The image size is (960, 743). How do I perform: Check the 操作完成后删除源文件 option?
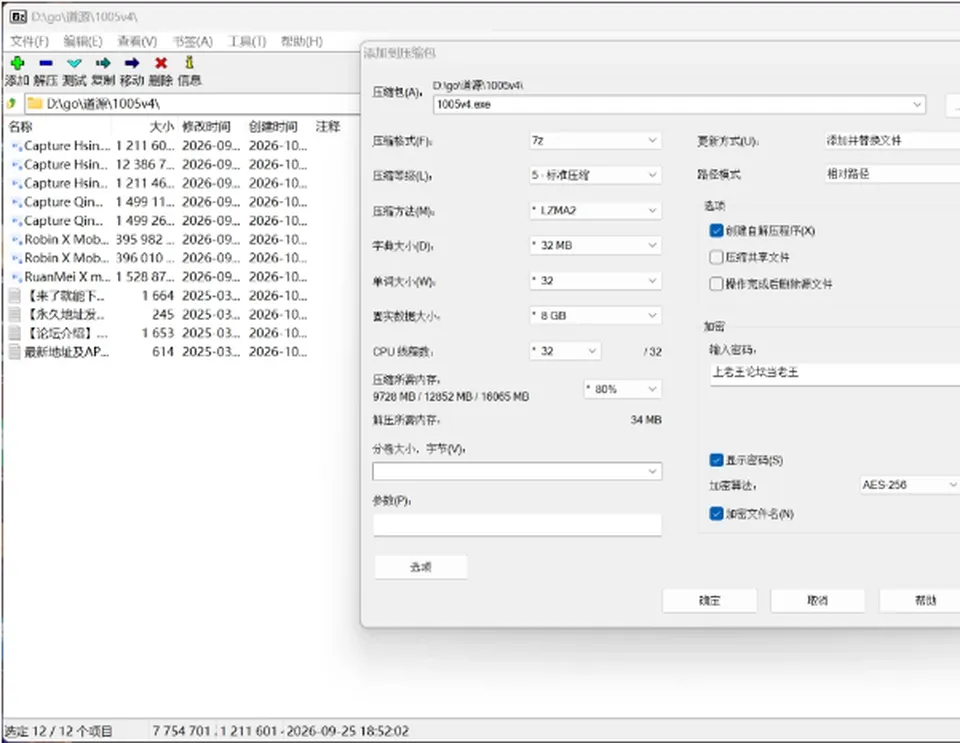716,284
